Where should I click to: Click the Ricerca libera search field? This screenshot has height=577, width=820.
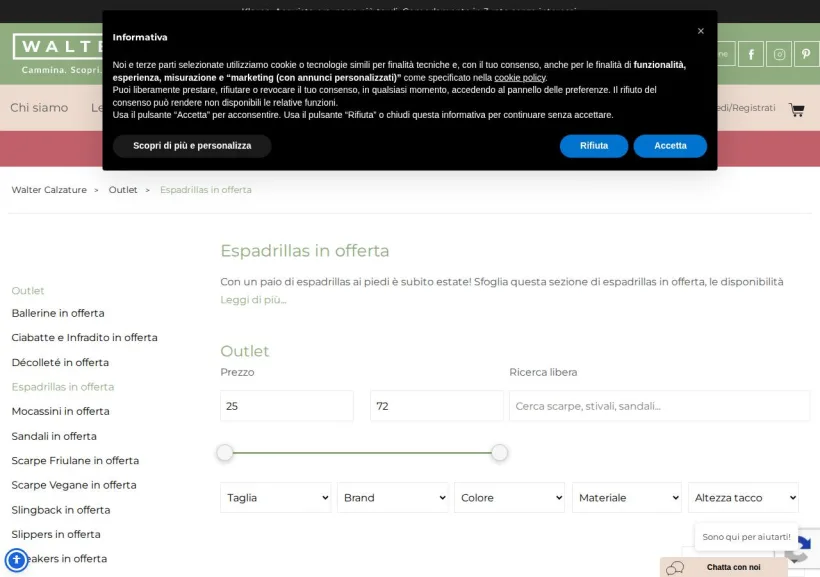pos(659,406)
